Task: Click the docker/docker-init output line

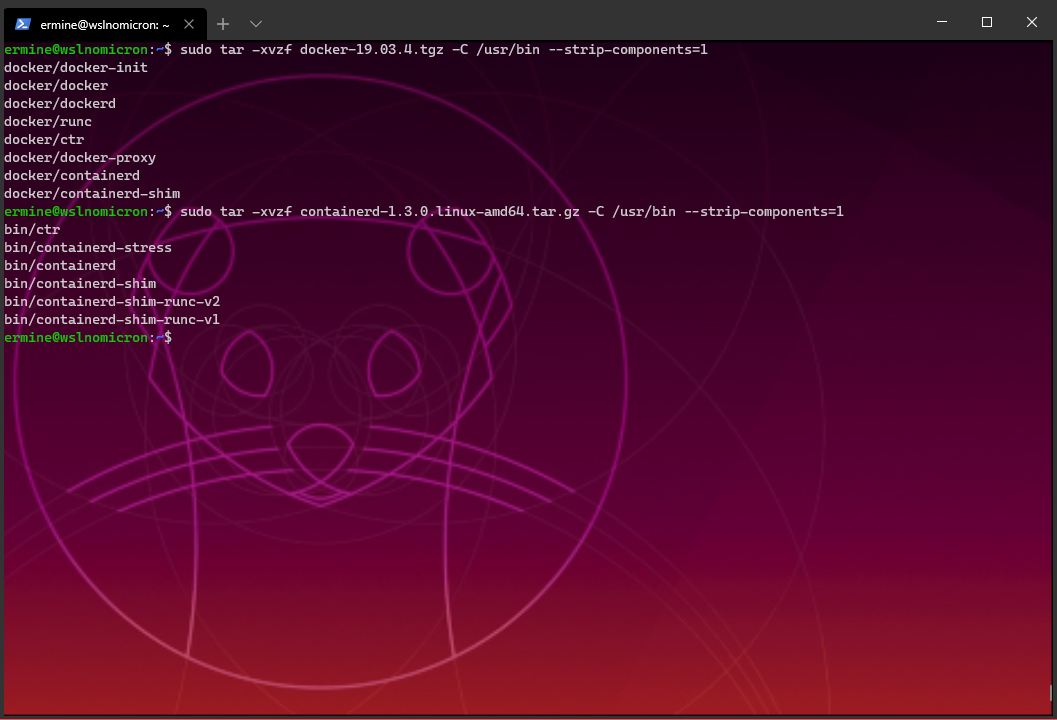Action: [75, 67]
